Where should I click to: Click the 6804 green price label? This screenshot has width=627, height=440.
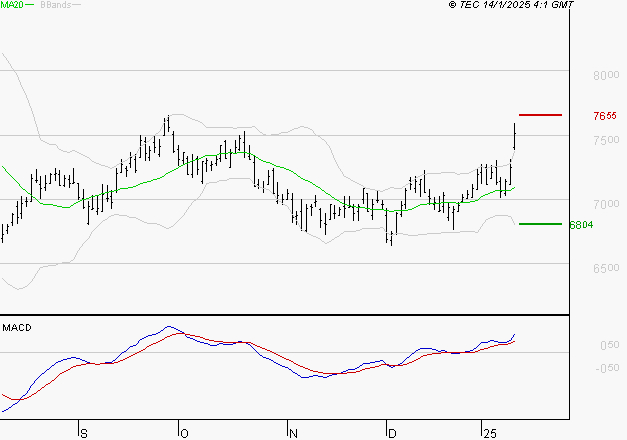click(x=581, y=225)
